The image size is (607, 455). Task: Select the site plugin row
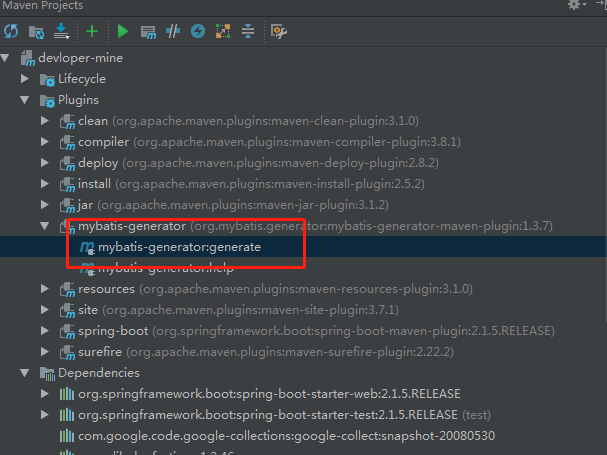pyautogui.click(x=304, y=310)
